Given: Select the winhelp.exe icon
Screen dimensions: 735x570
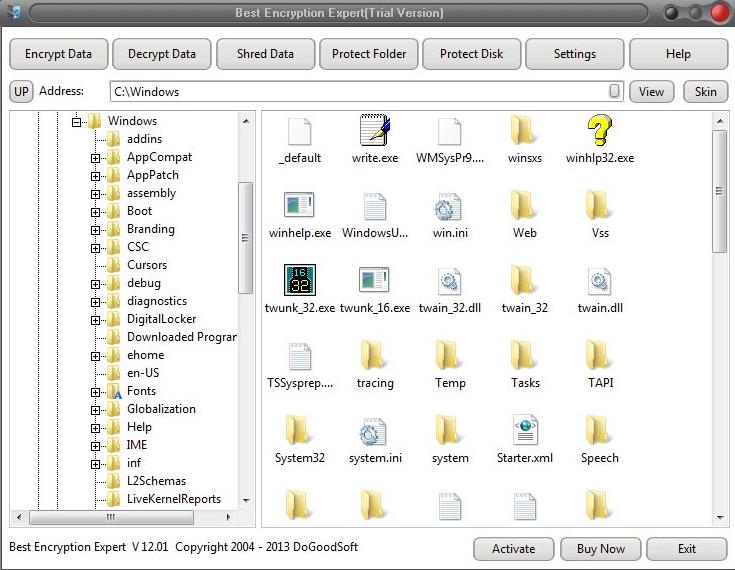Looking at the screenshot, I should coord(299,205).
